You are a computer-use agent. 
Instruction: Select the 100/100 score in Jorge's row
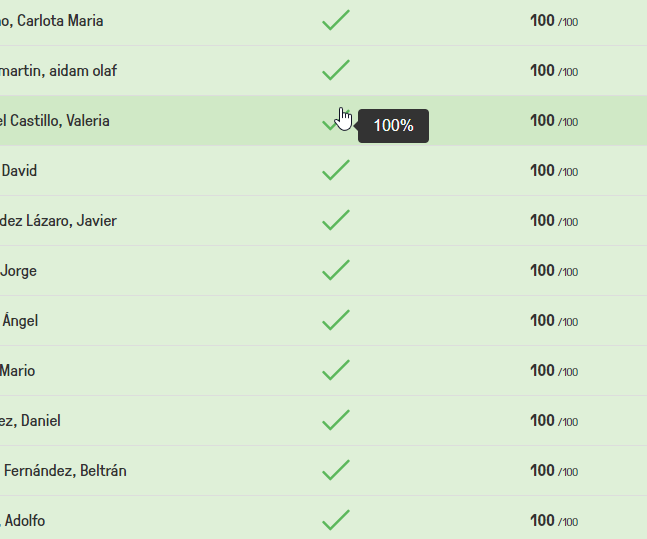pos(554,271)
